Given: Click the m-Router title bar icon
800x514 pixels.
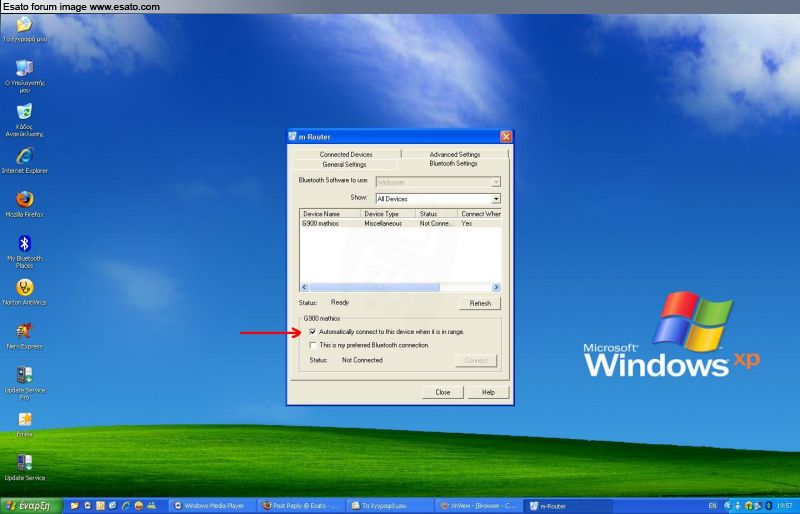Looking at the screenshot, I should click(x=292, y=136).
